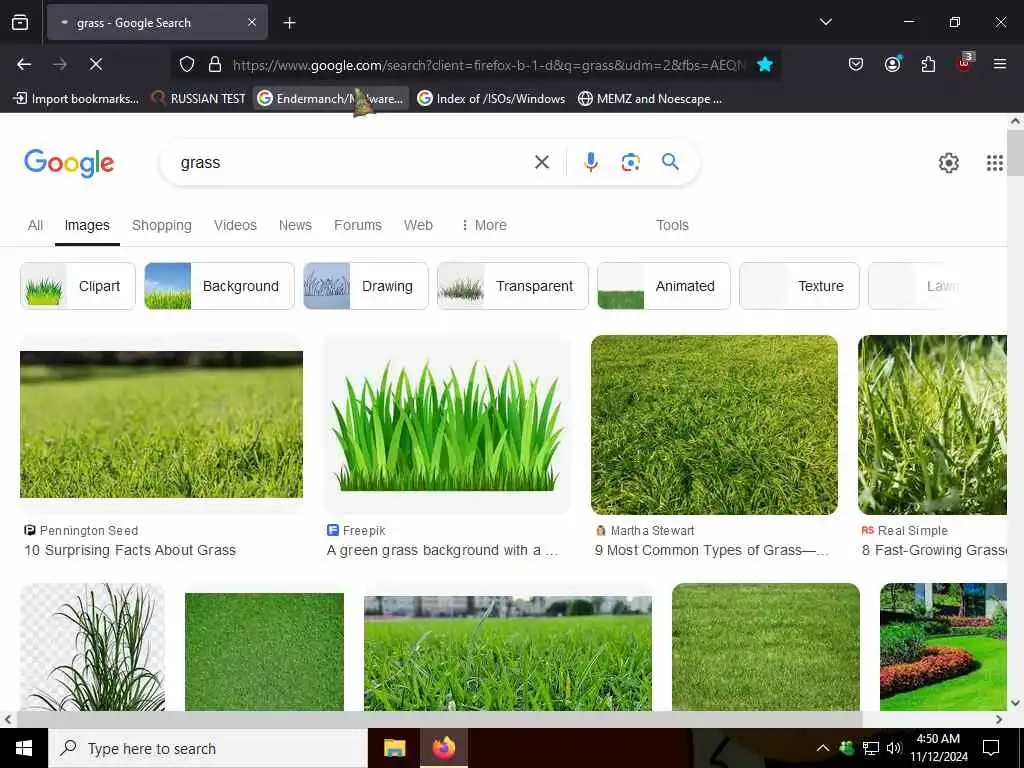Viewport: 1024px width, 768px height.
Task: Switch to the Videos tab
Action: click(235, 225)
